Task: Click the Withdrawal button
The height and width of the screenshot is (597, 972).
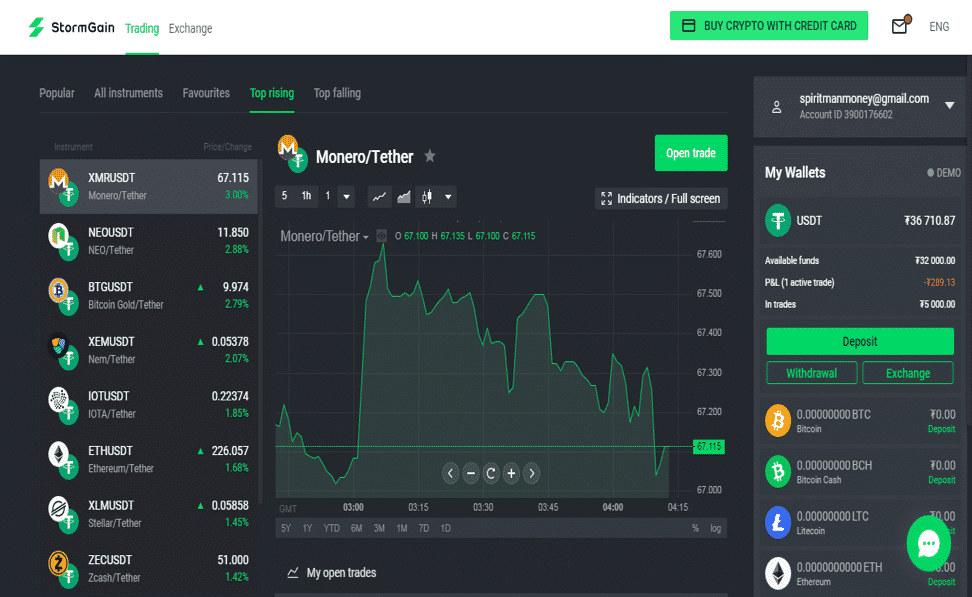Action: pyautogui.click(x=811, y=373)
